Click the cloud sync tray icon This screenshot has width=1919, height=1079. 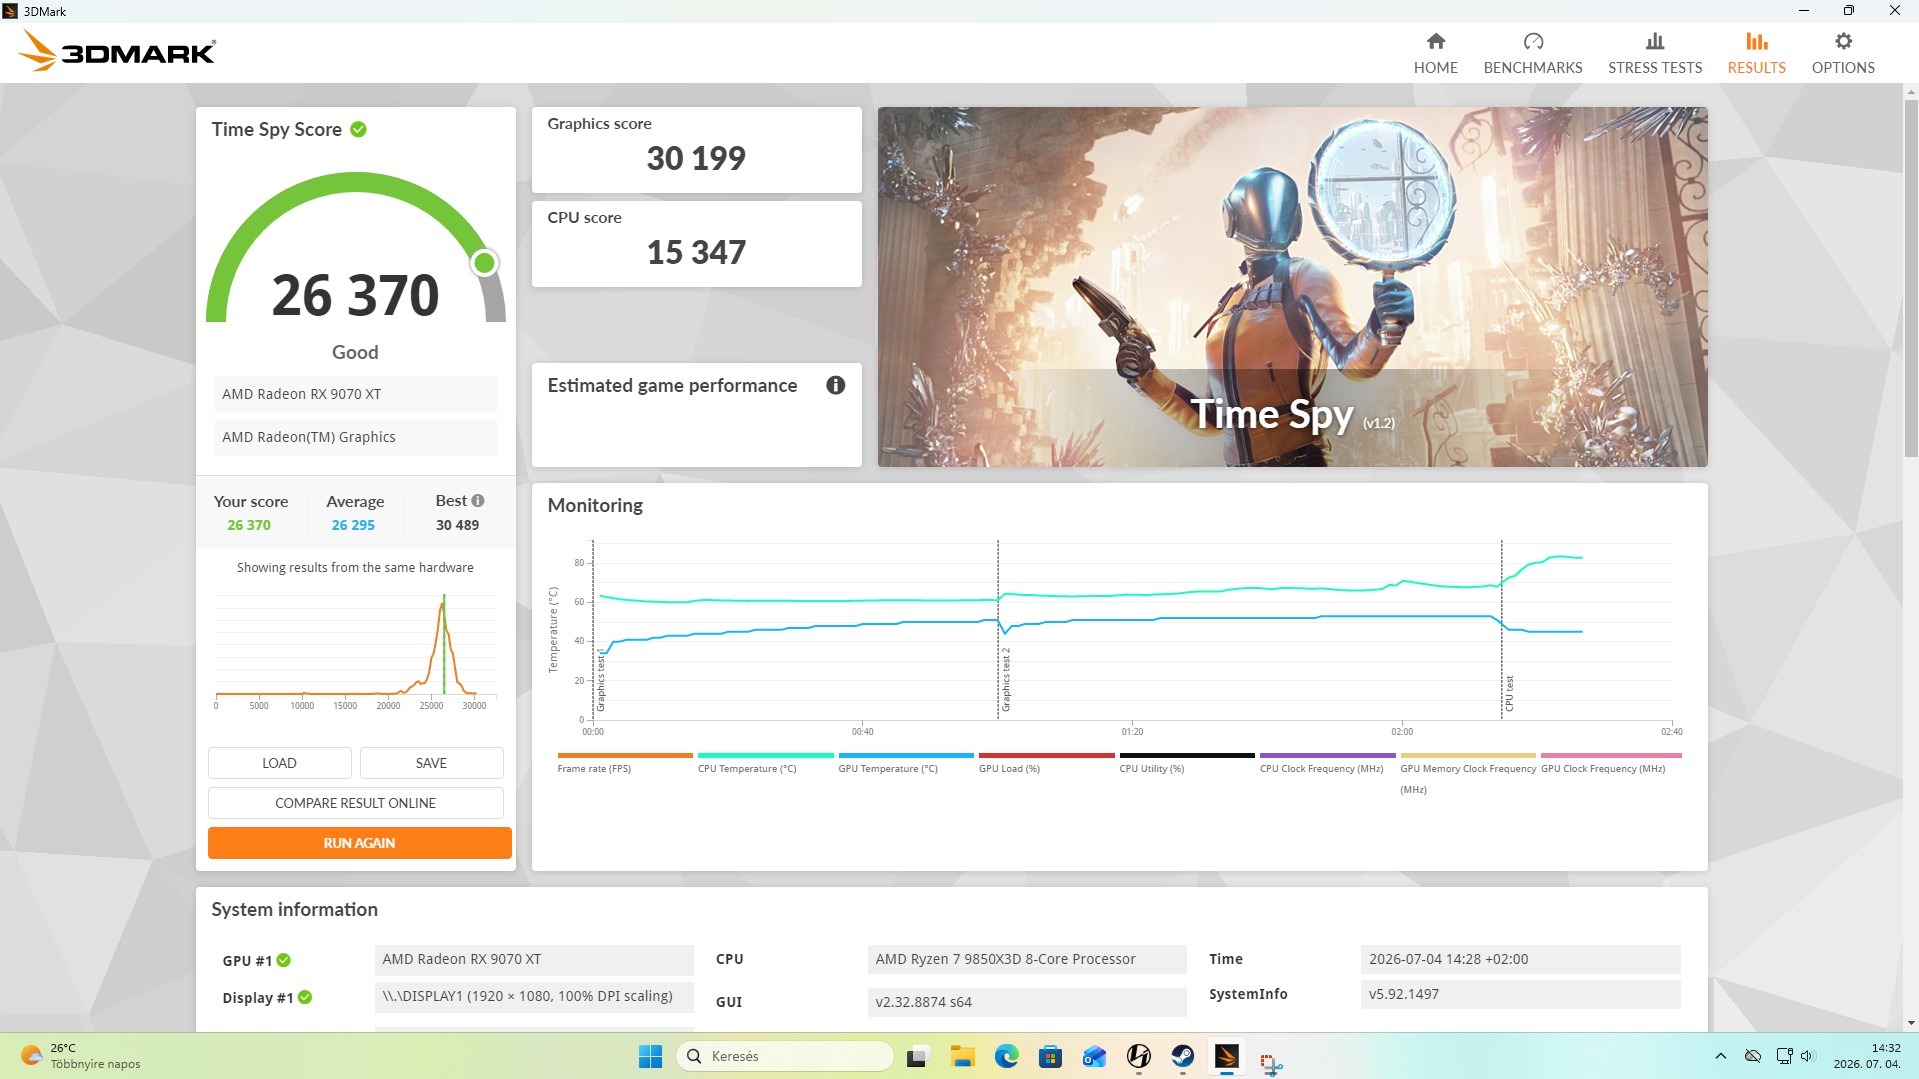[x=1752, y=1056]
